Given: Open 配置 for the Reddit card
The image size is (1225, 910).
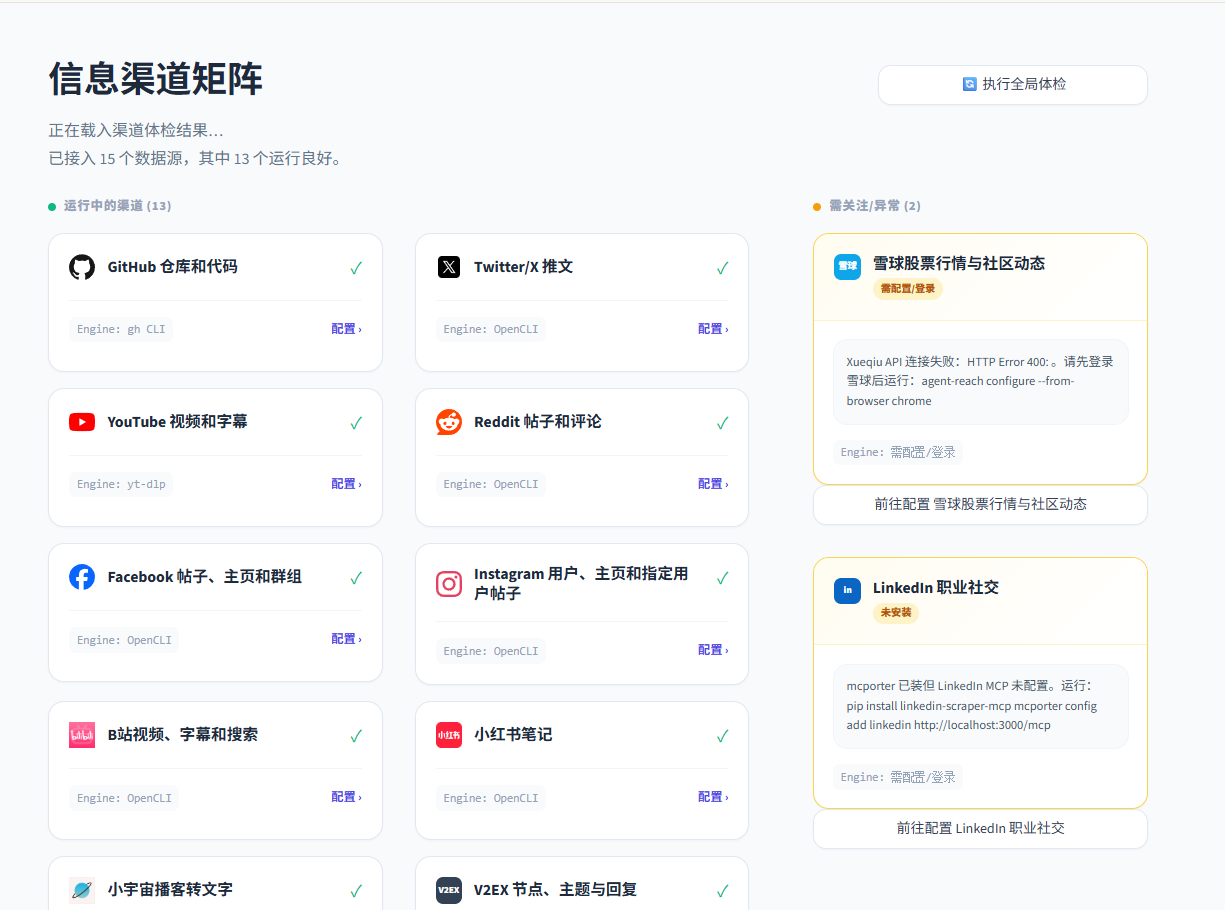Looking at the screenshot, I should pyautogui.click(x=713, y=484).
